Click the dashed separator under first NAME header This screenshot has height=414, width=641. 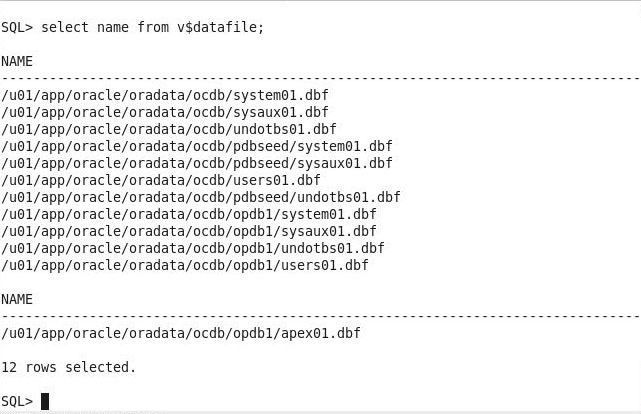coord(320,78)
